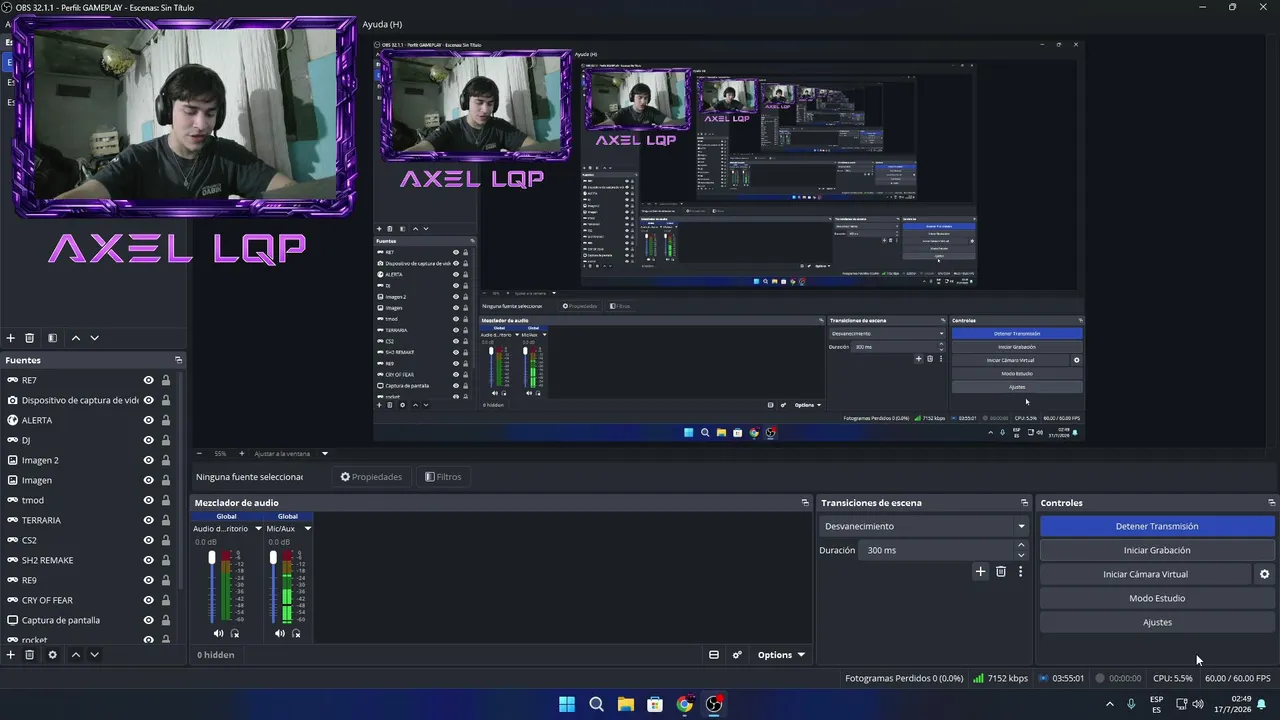1280x720 pixels.
Task: Move source up with arrow below sources list
Action: point(76,655)
